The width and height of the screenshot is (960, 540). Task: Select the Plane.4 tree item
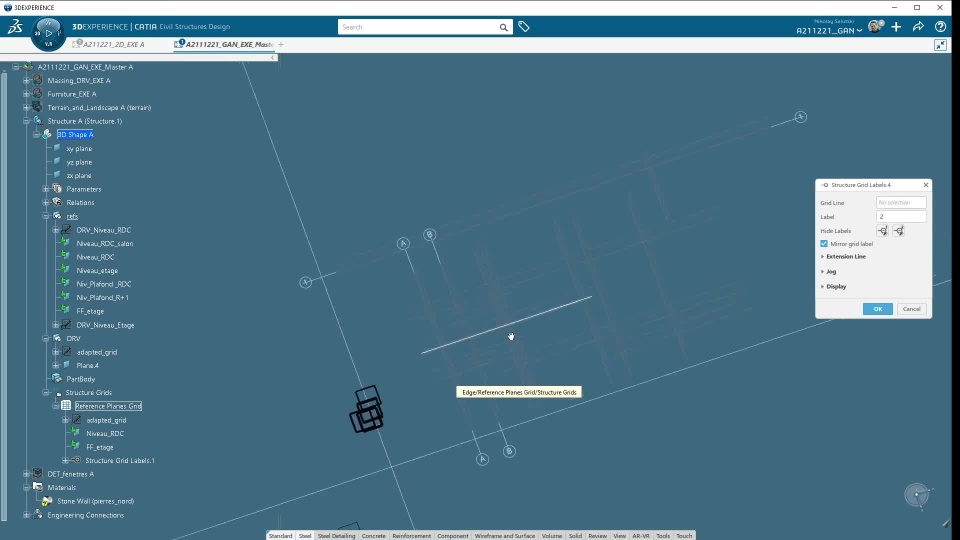click(x=87, y=365)
